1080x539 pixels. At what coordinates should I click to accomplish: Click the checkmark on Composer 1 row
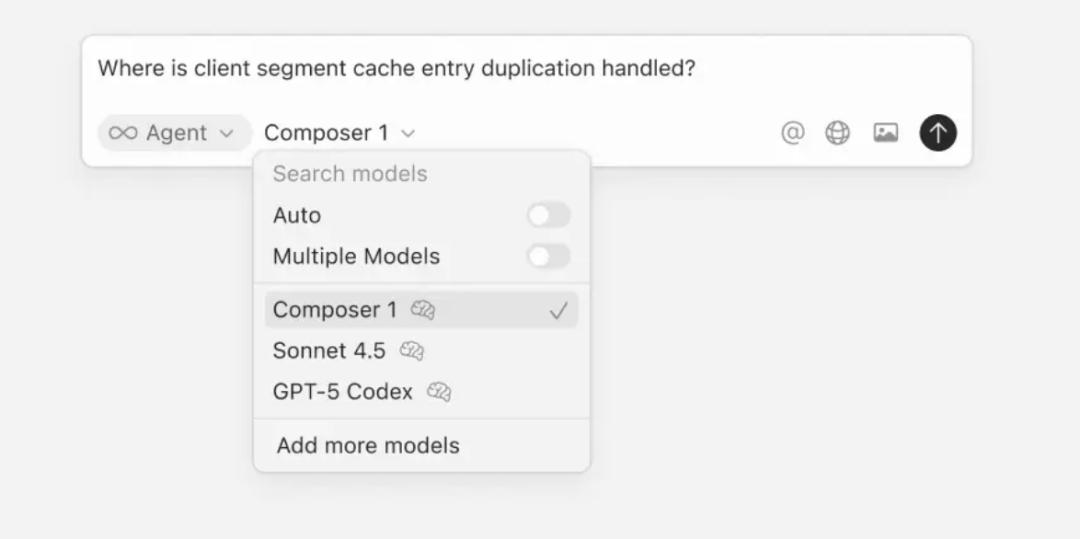pos(558,311)
